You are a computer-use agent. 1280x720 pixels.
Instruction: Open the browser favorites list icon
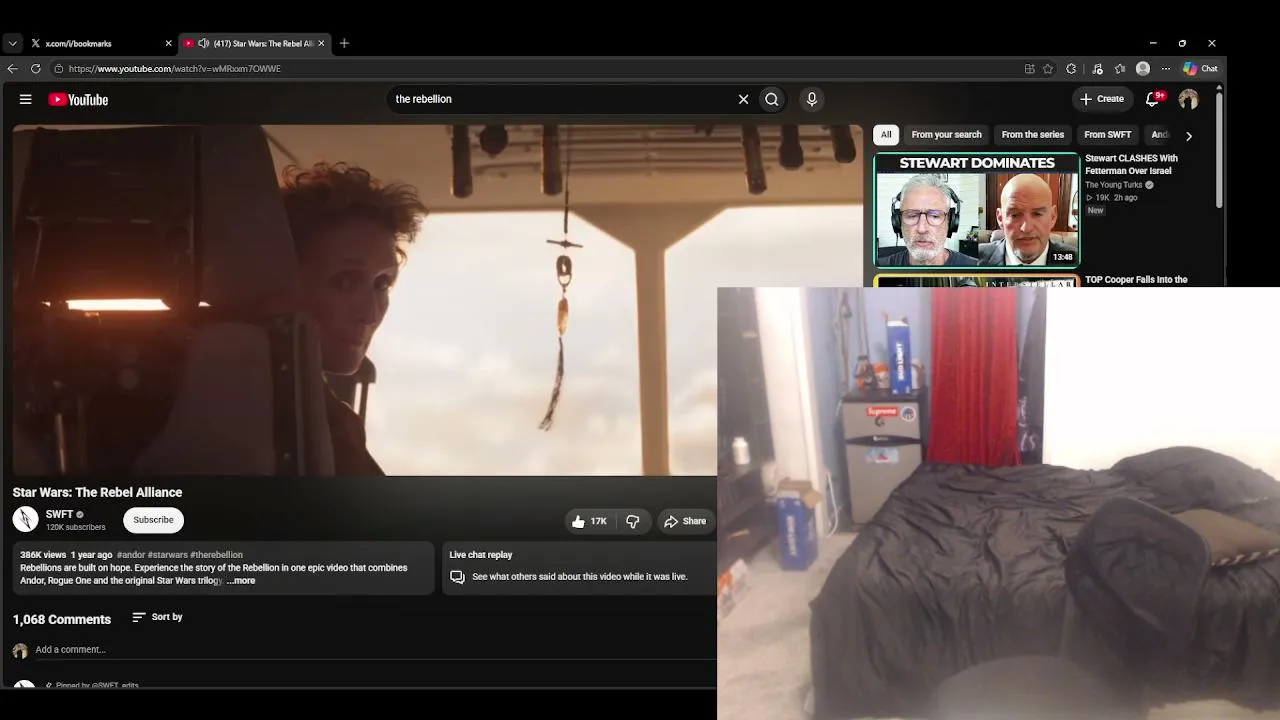(x=1120, y=69)
